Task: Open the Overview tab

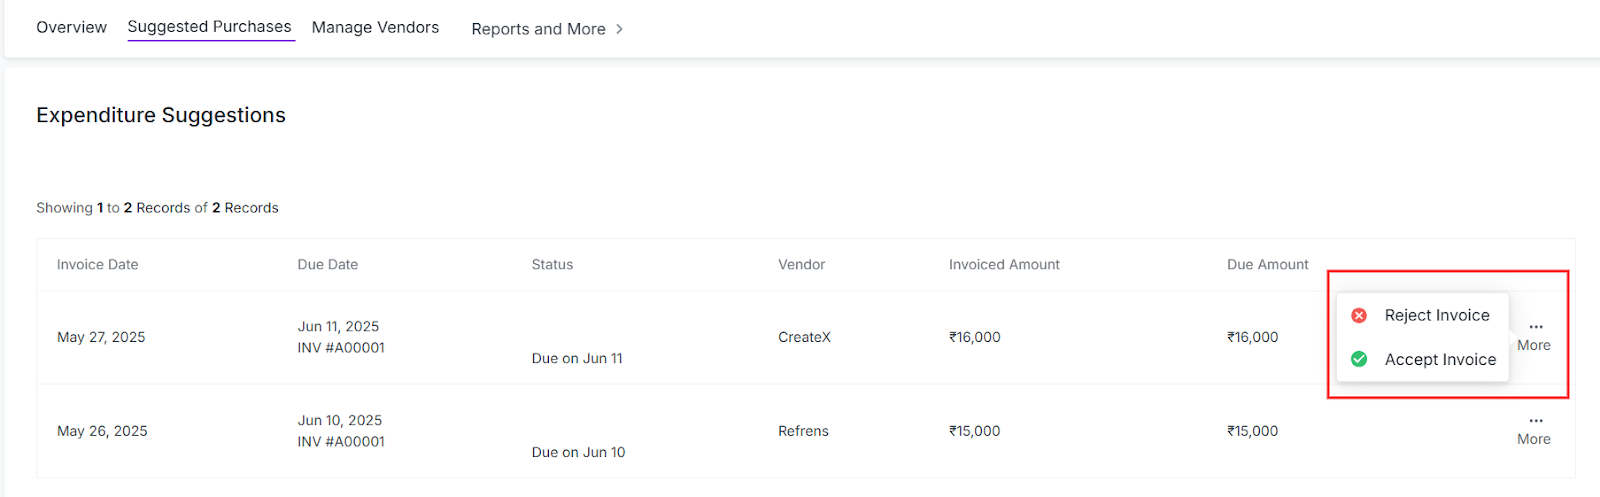Action: [x=71, y=27]
